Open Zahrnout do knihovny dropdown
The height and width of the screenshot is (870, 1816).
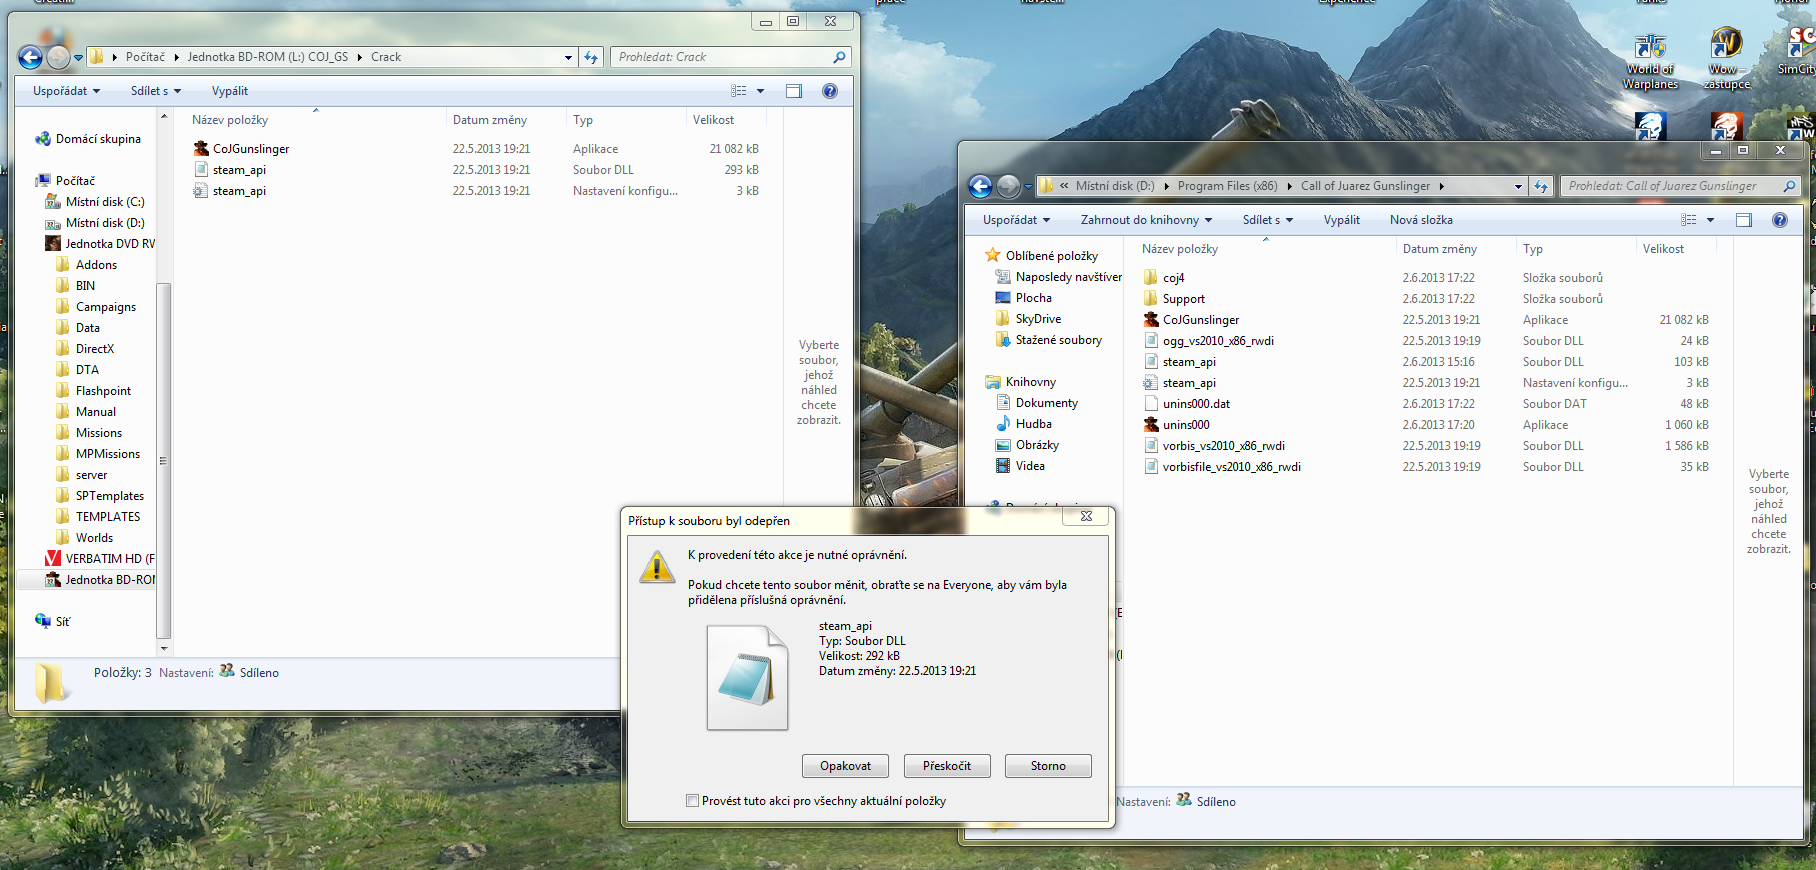[1146, 220]
